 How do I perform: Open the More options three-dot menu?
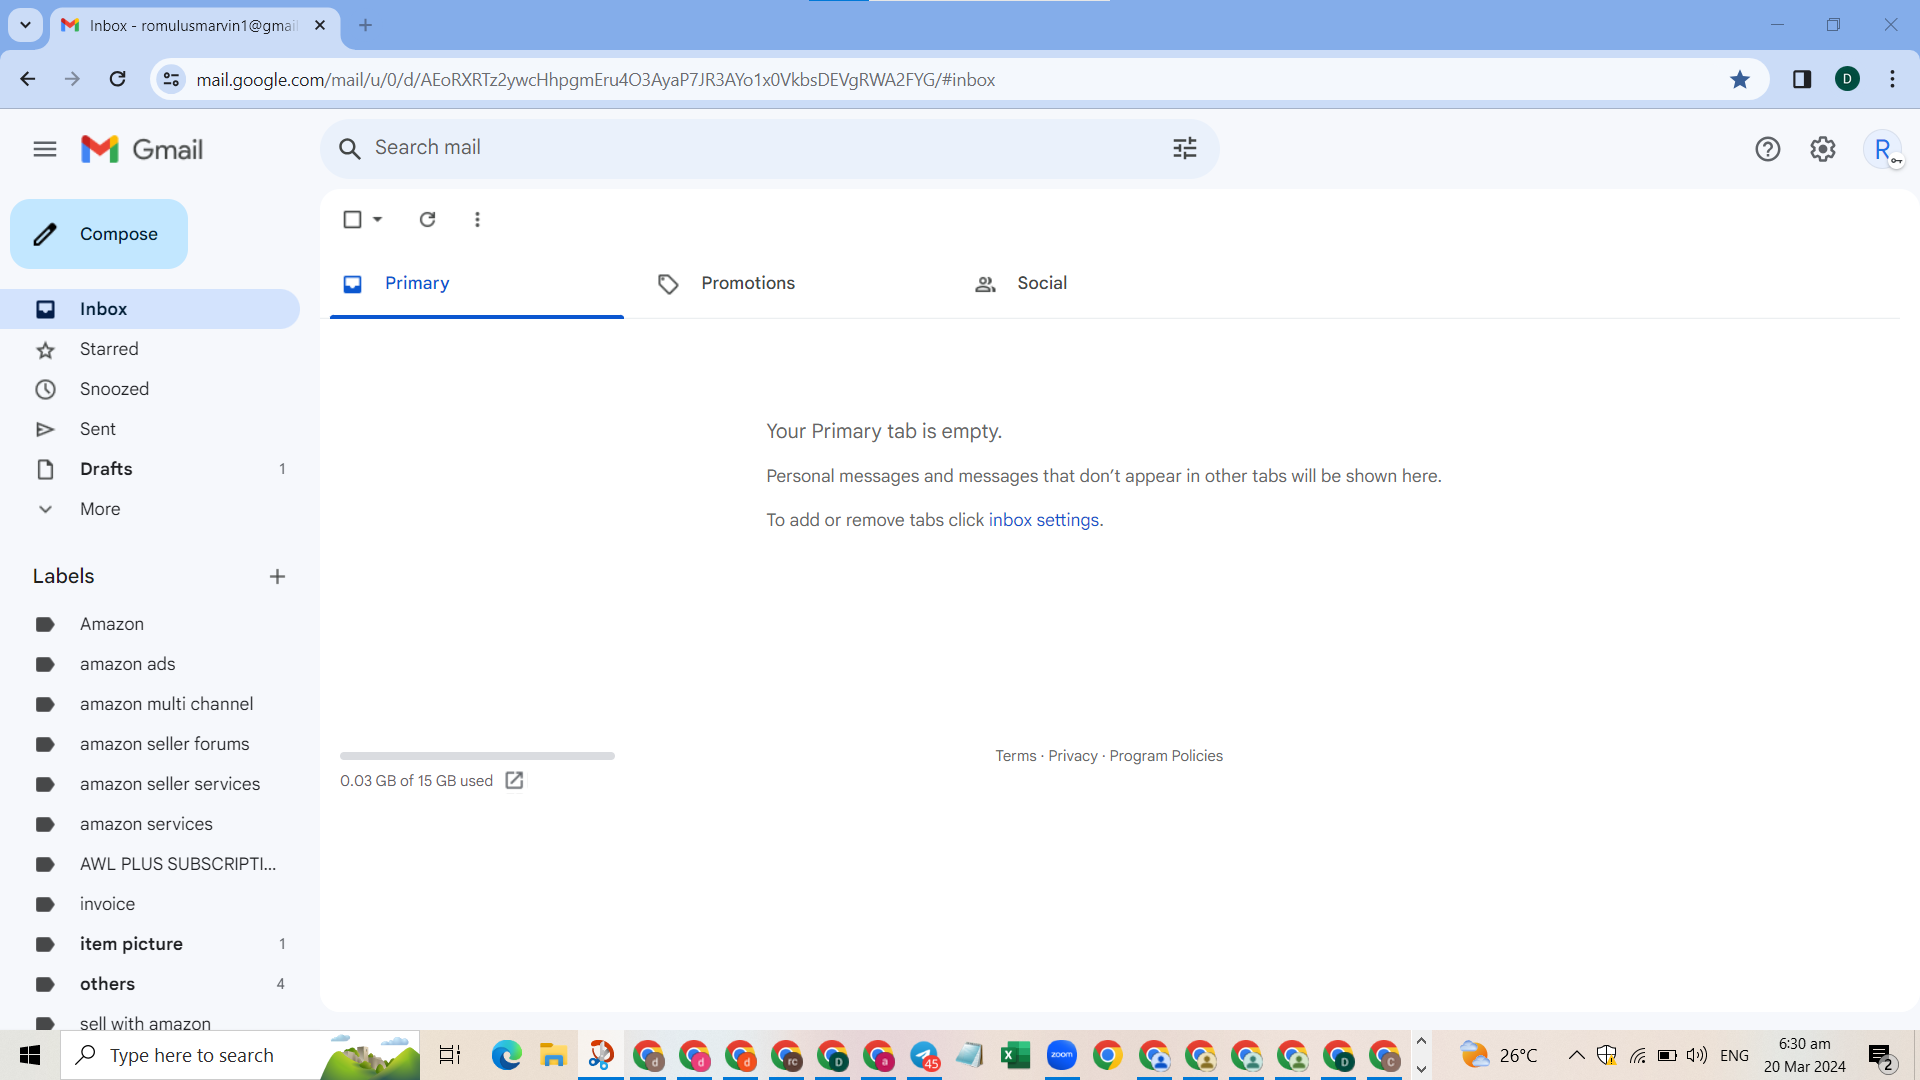click(x=477, y=219)
